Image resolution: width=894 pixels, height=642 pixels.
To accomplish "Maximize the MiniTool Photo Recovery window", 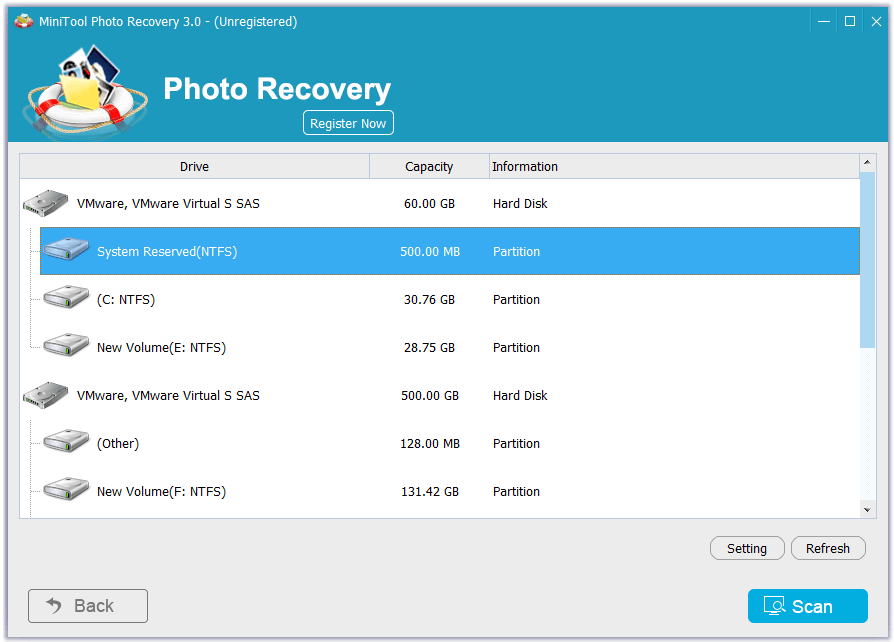I will point(850,22).
